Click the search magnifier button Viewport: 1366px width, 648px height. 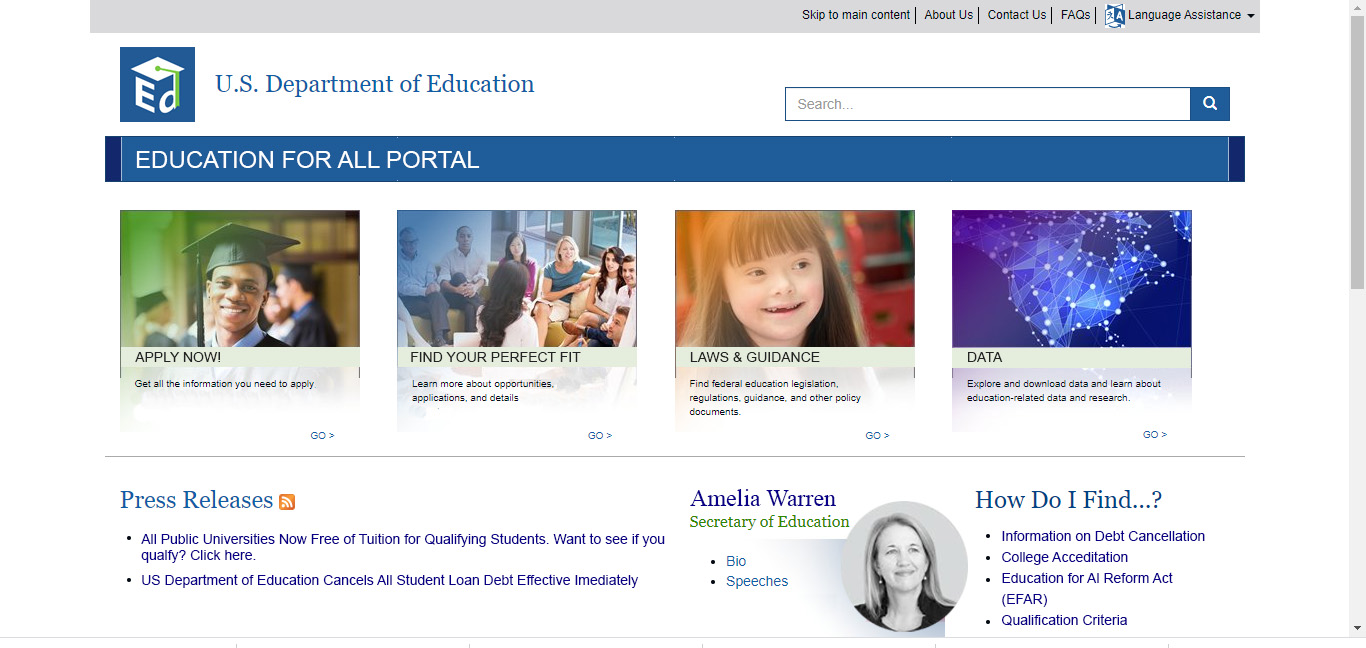(x=1210, y=104)
